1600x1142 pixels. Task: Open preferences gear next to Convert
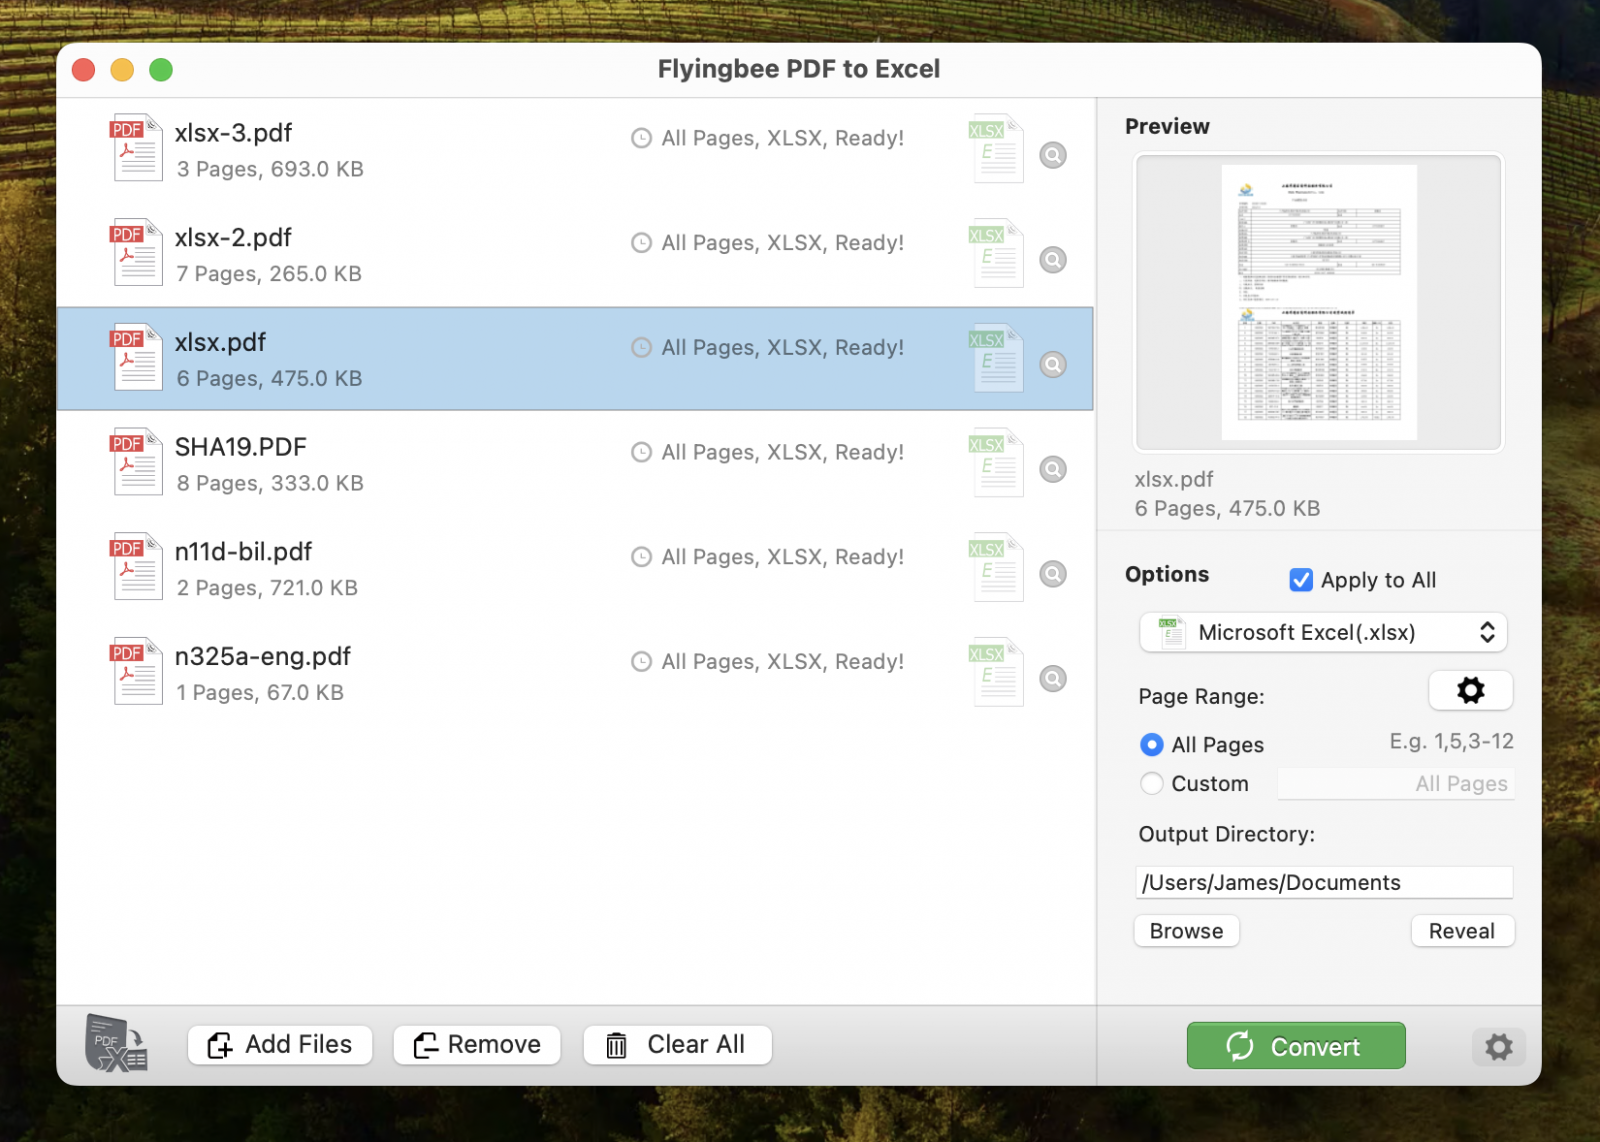click(1498, 1047)
